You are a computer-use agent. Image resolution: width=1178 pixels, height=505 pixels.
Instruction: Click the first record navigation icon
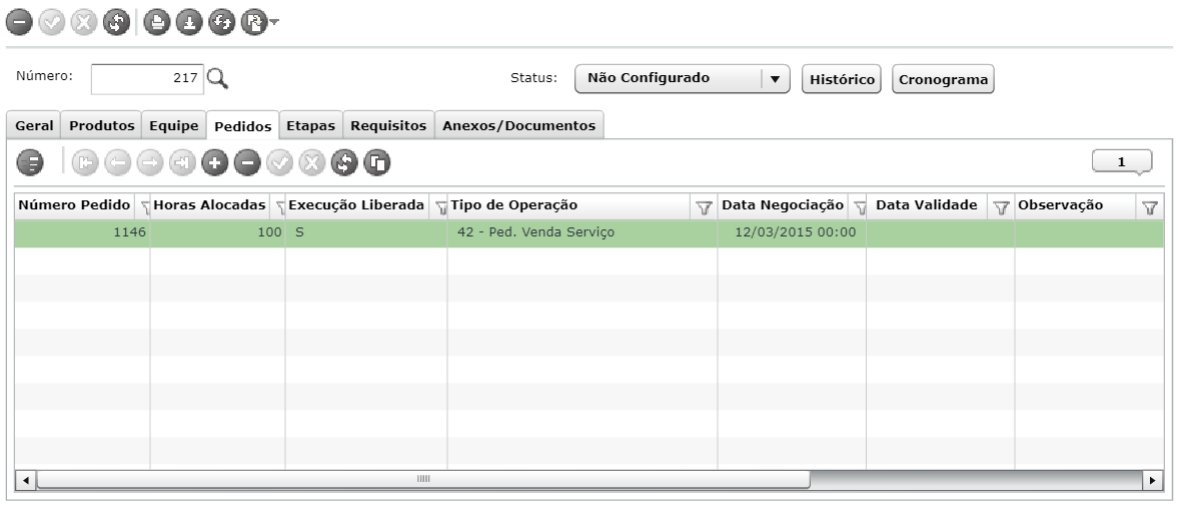click(x=85, y=163)
